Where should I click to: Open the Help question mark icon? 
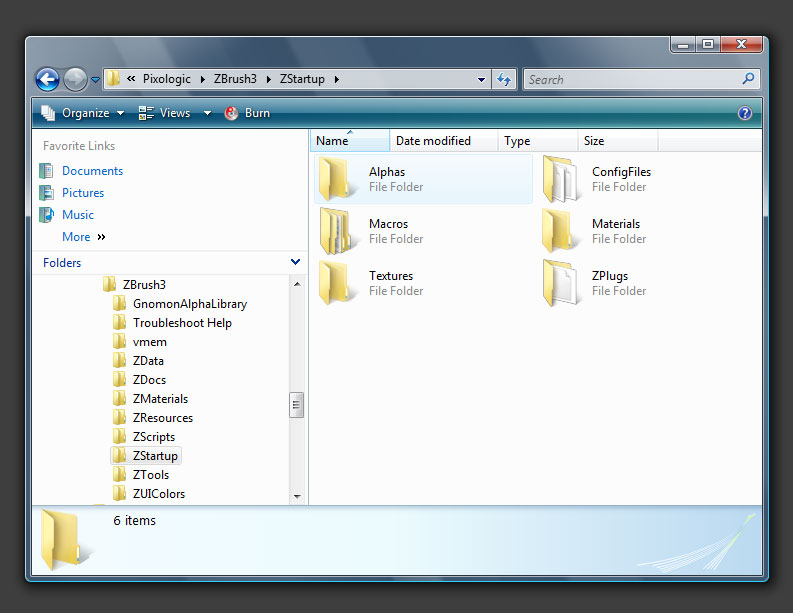(x=744, y=114)
